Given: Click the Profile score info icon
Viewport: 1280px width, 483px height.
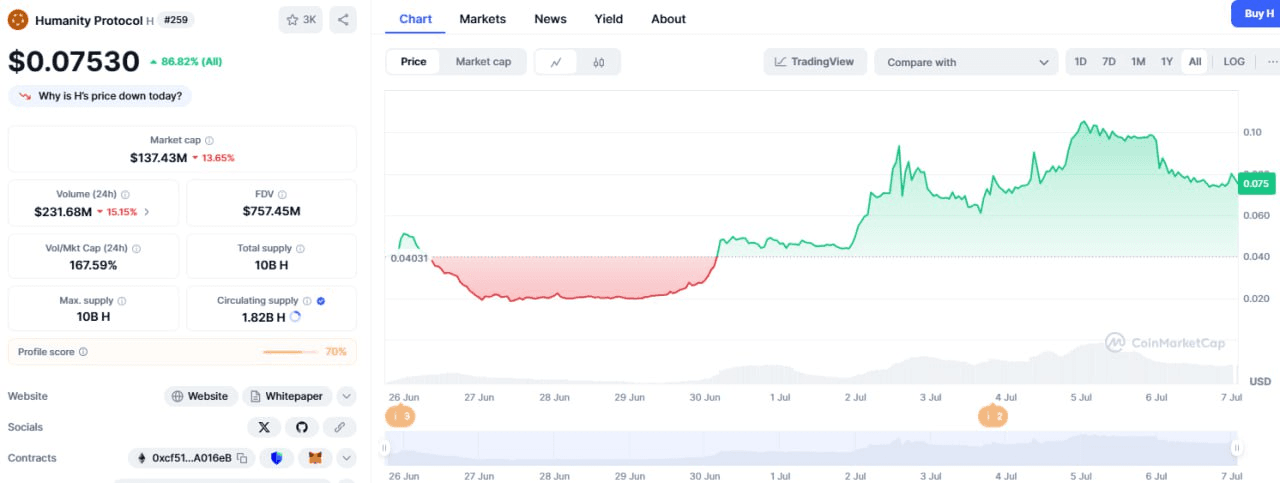Looking at the screenshot, I should (x=83, y=352).
